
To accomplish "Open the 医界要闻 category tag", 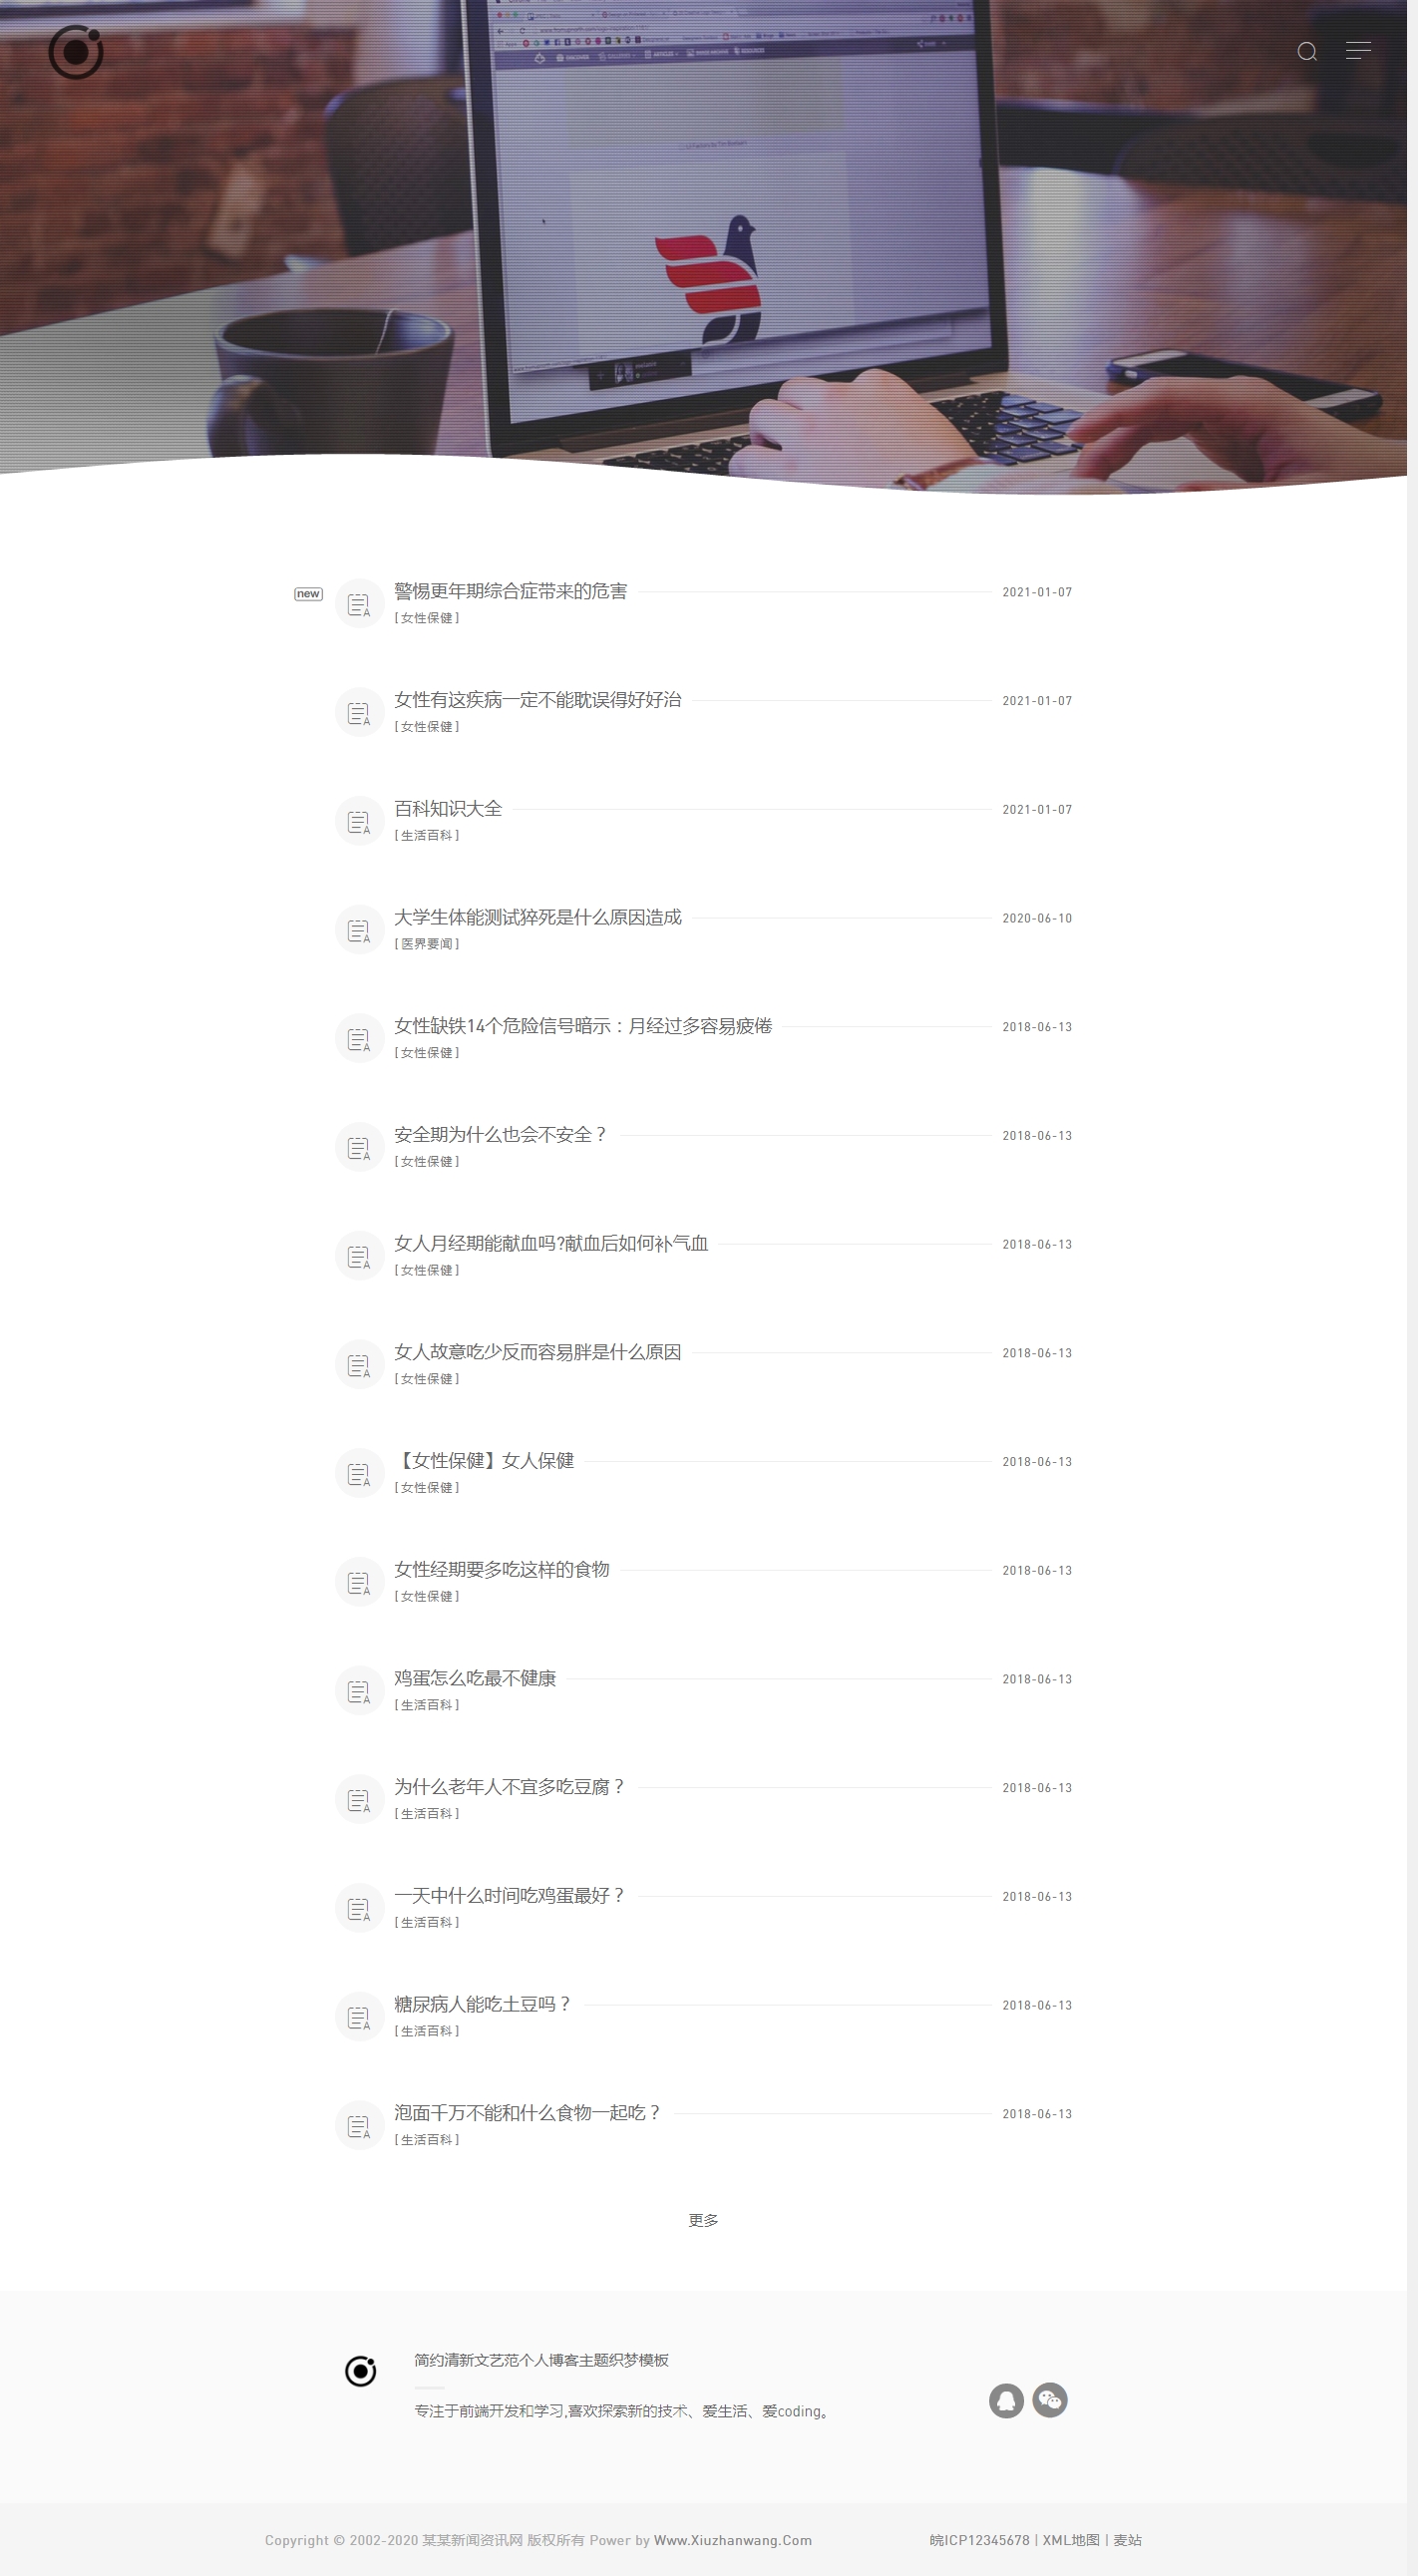I will (427, 944).
